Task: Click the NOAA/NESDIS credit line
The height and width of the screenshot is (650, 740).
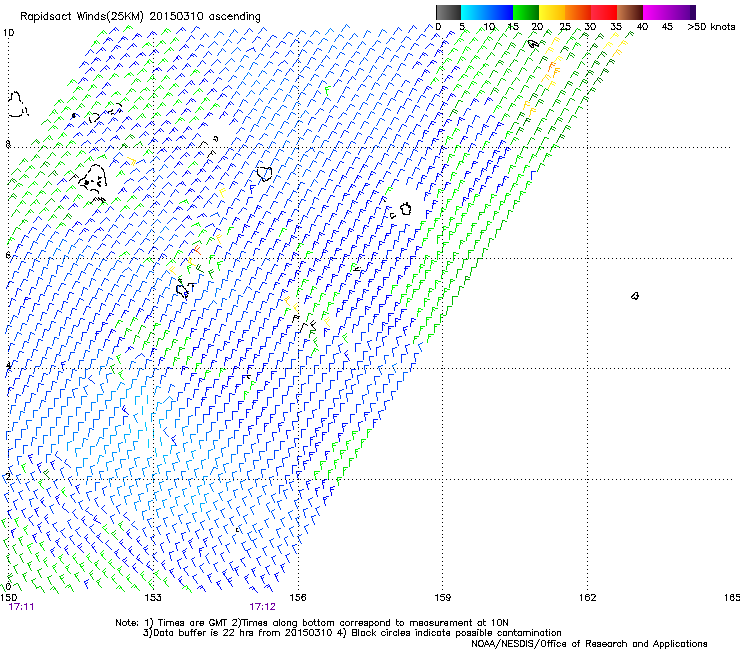Action: 589,644
